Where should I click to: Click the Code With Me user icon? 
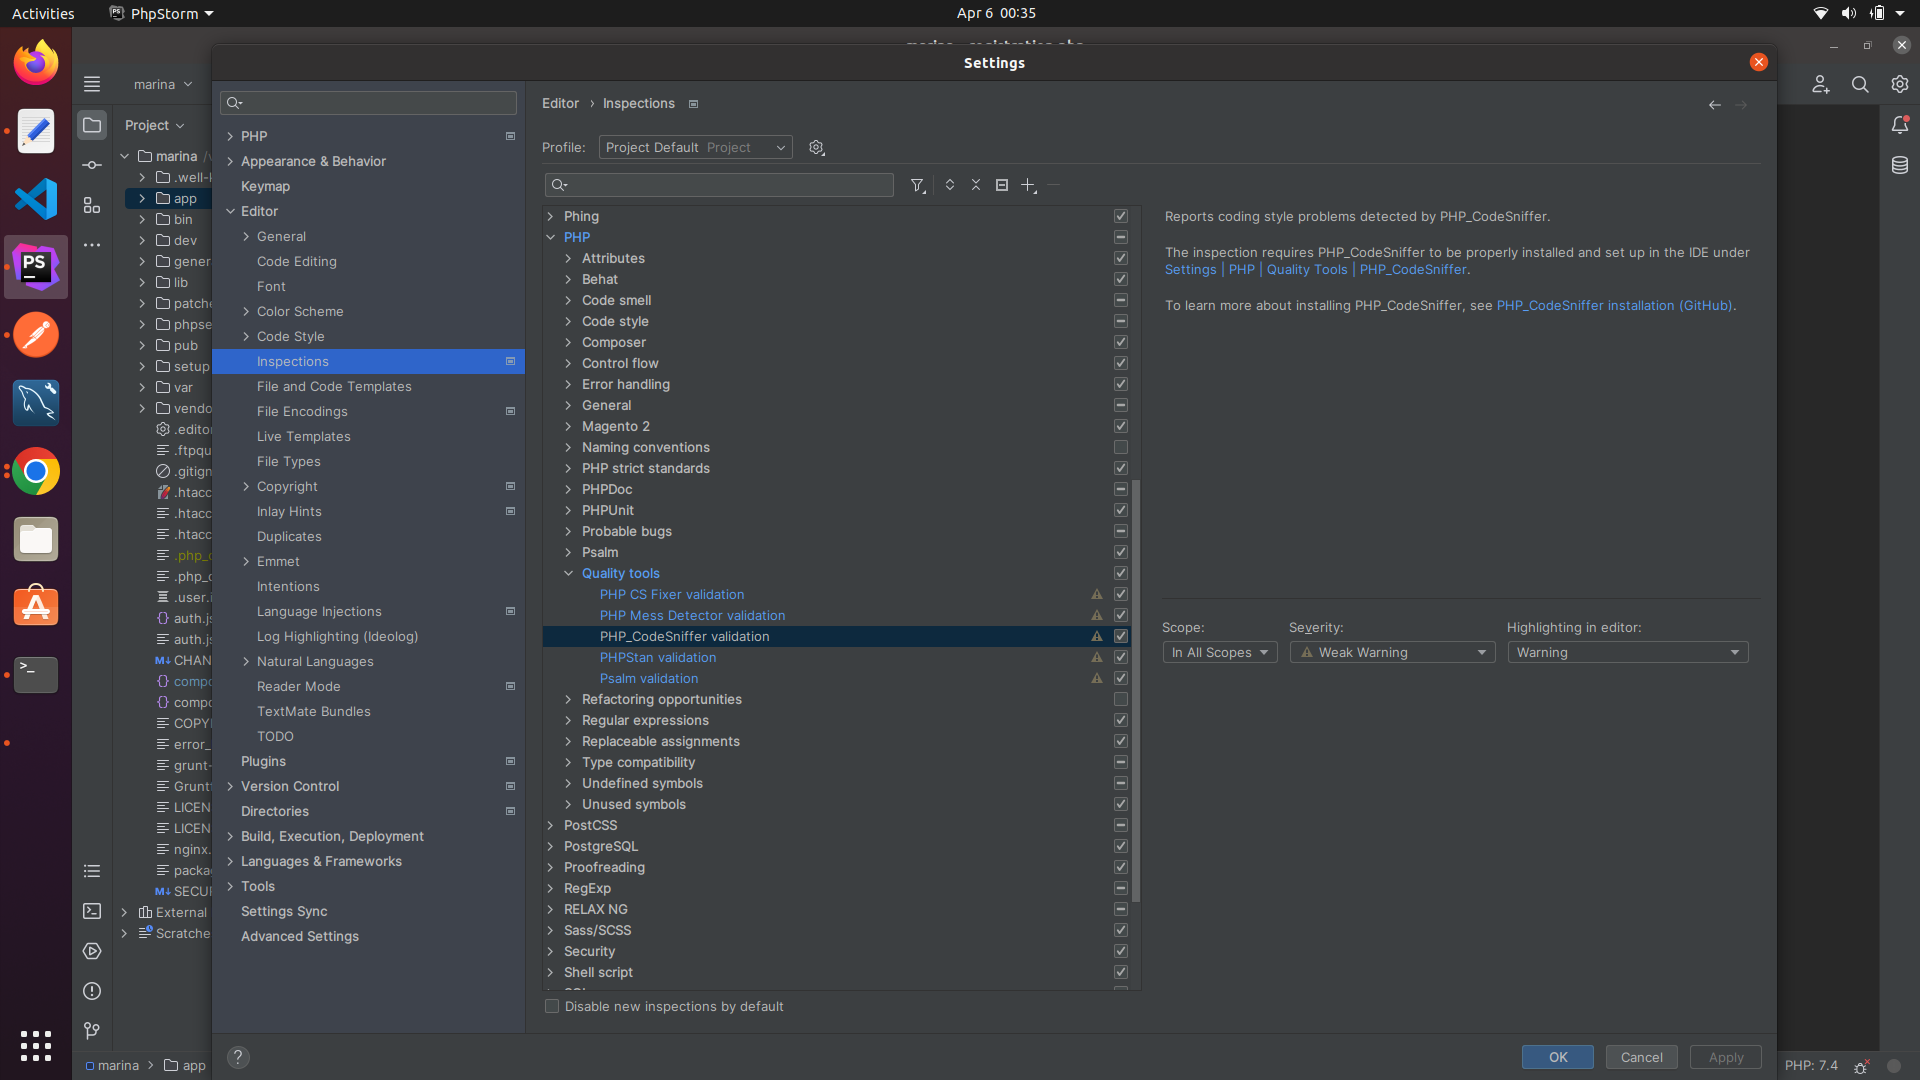point(1821,85)
